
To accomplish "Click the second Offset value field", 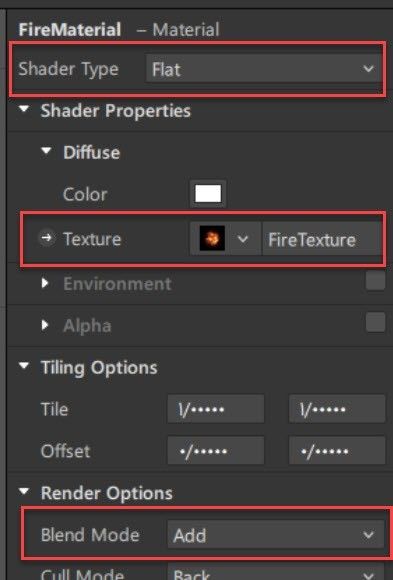I will (x=337, y=451).
